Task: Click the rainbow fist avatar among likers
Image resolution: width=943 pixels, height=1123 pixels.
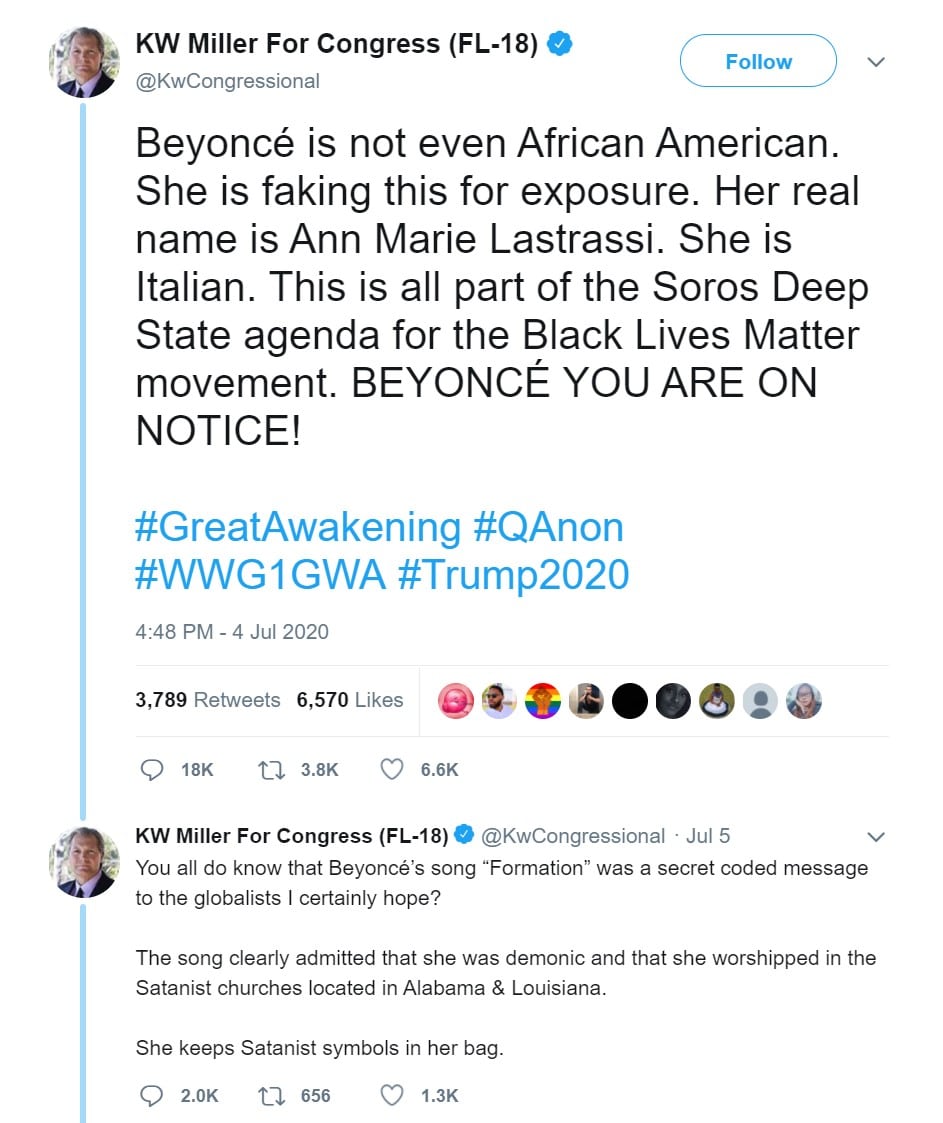Action: [543, 701]
